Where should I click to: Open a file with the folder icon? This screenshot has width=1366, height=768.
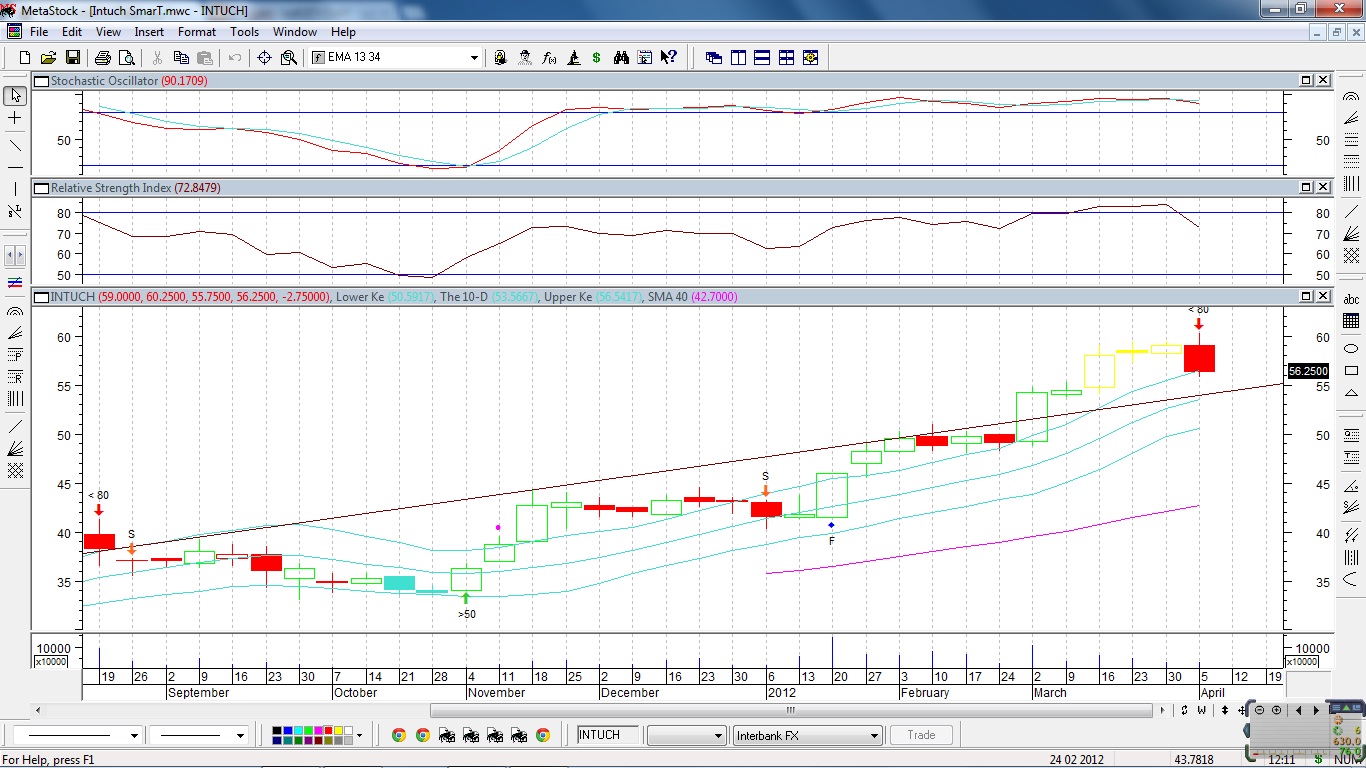tap(48, 58)
